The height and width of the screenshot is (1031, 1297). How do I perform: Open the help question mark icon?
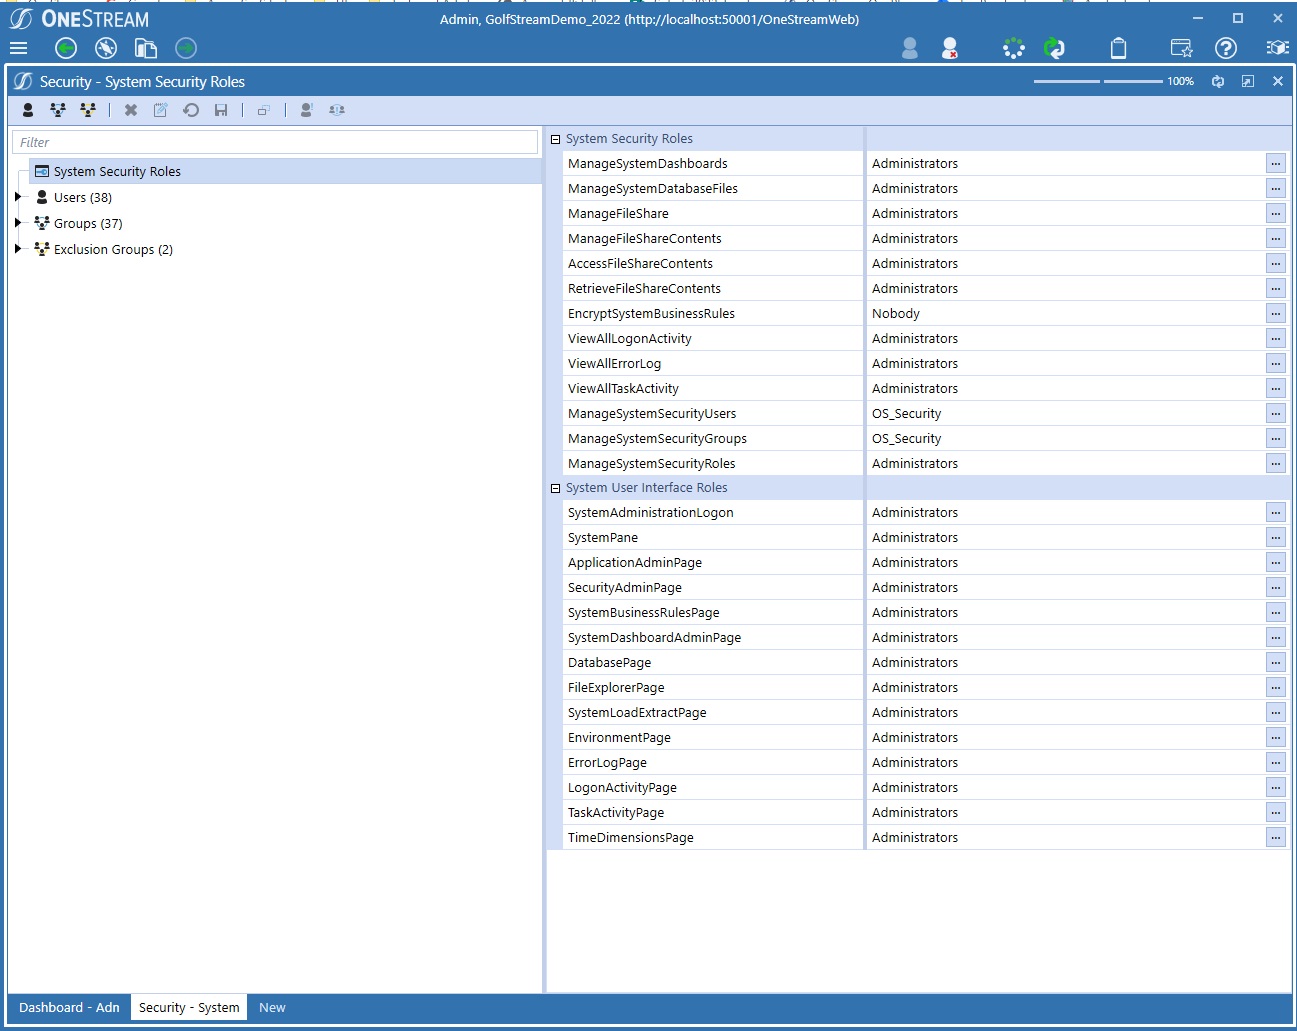pyautogui.click(x=1226, y=48)
